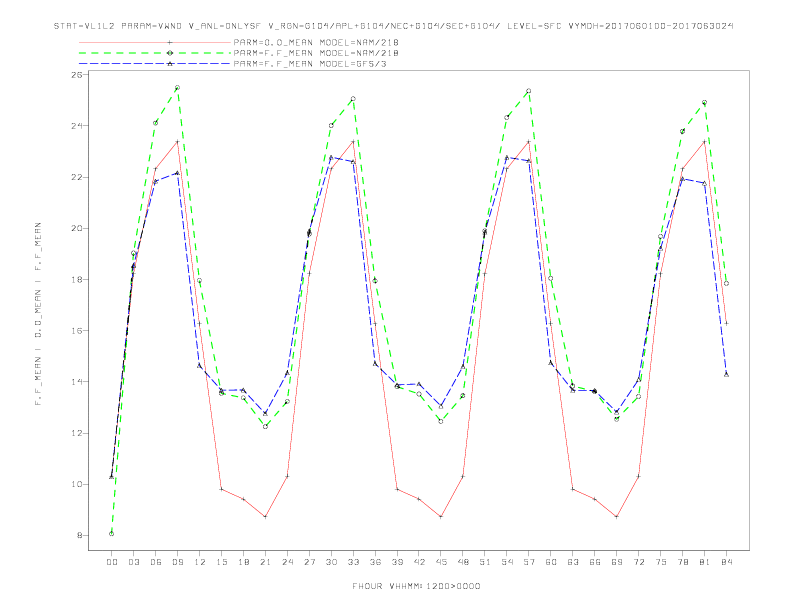Select legend entry PARM=O.O_MEAN MODEL=NAM/218
The image size is (792, 612).
click(x=316, y=42)
